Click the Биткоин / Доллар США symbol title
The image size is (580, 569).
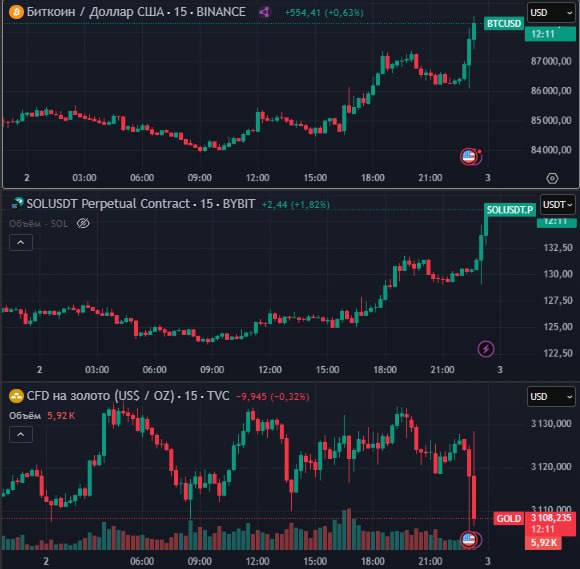click(95, 12)
